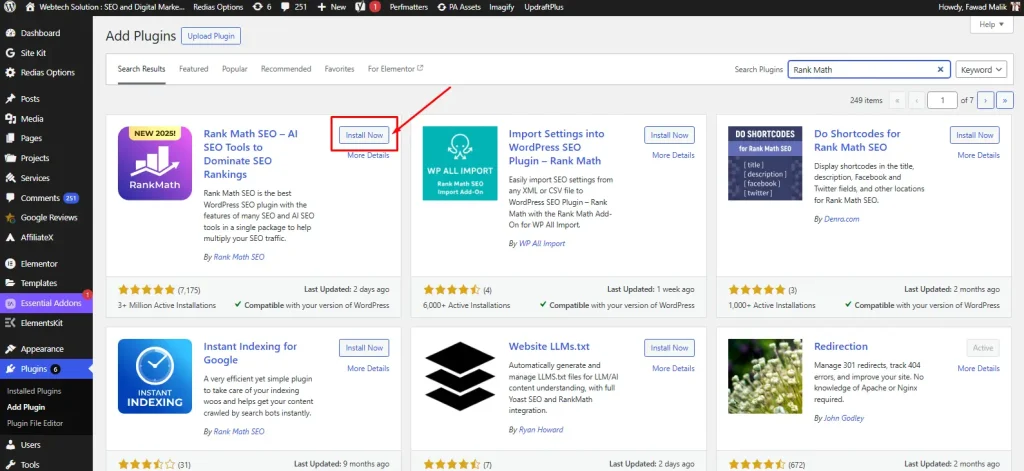
Task: Expand the Help dropdown tab
Action: [991, 25]
